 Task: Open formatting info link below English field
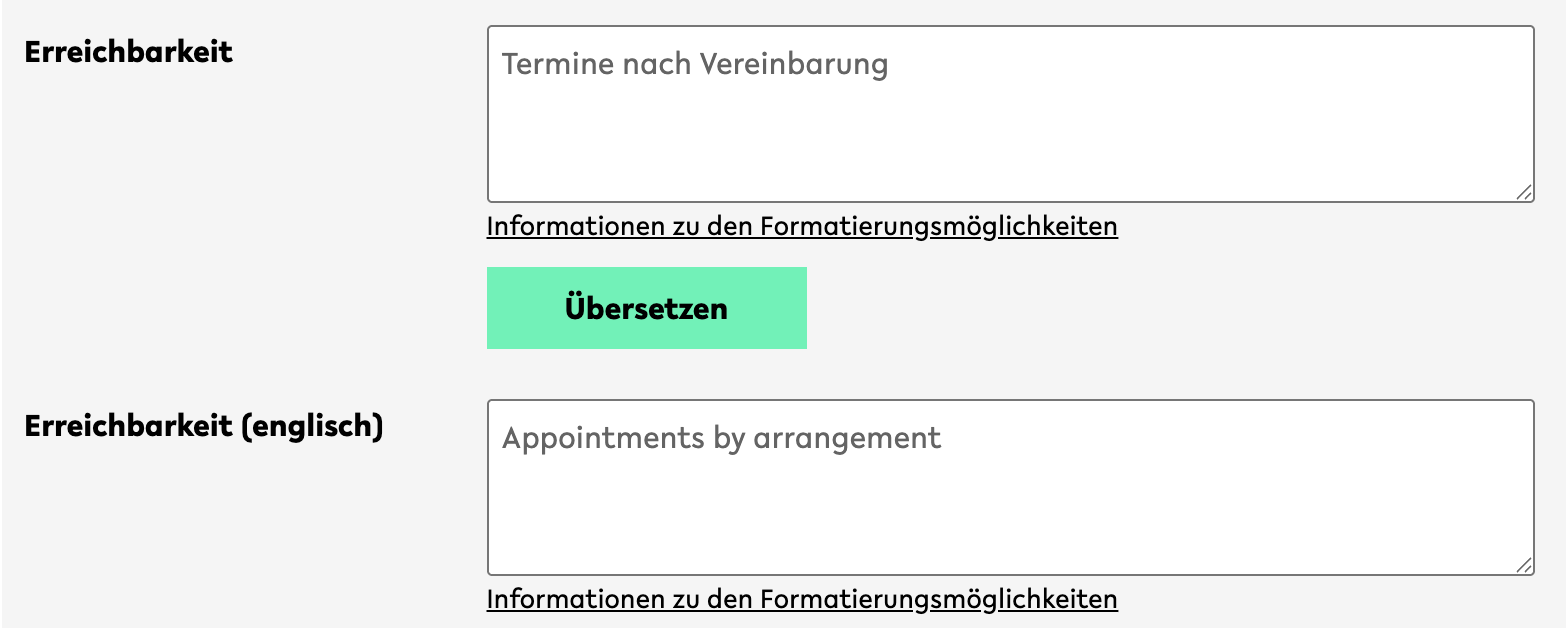click(x=802, y=600)
